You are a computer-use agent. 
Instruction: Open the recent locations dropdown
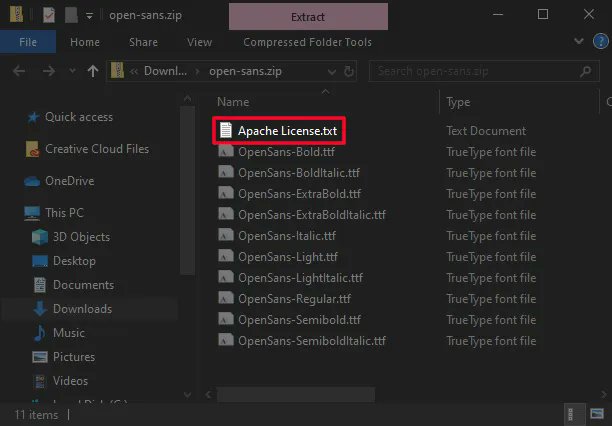click(x=72, y=71)
